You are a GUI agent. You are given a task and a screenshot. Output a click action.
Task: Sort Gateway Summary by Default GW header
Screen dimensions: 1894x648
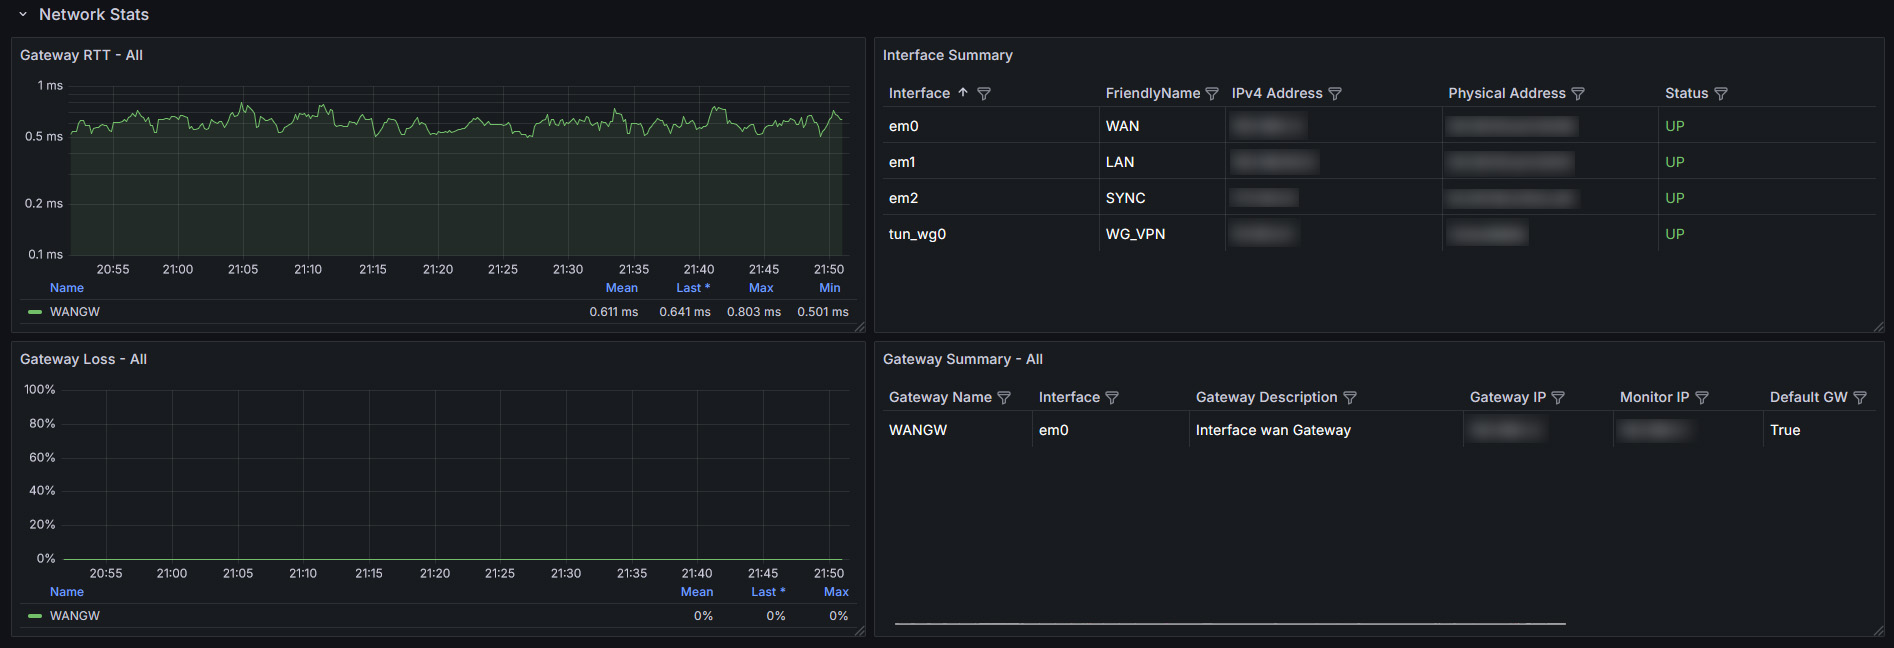[x=1808, y=397]
